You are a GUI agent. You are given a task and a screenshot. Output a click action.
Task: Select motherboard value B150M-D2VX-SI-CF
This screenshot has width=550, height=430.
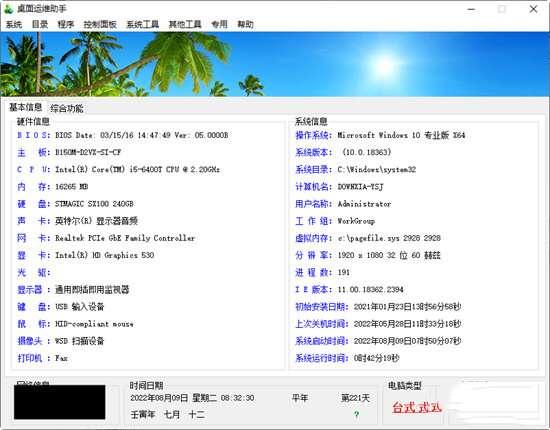(88, 152)
